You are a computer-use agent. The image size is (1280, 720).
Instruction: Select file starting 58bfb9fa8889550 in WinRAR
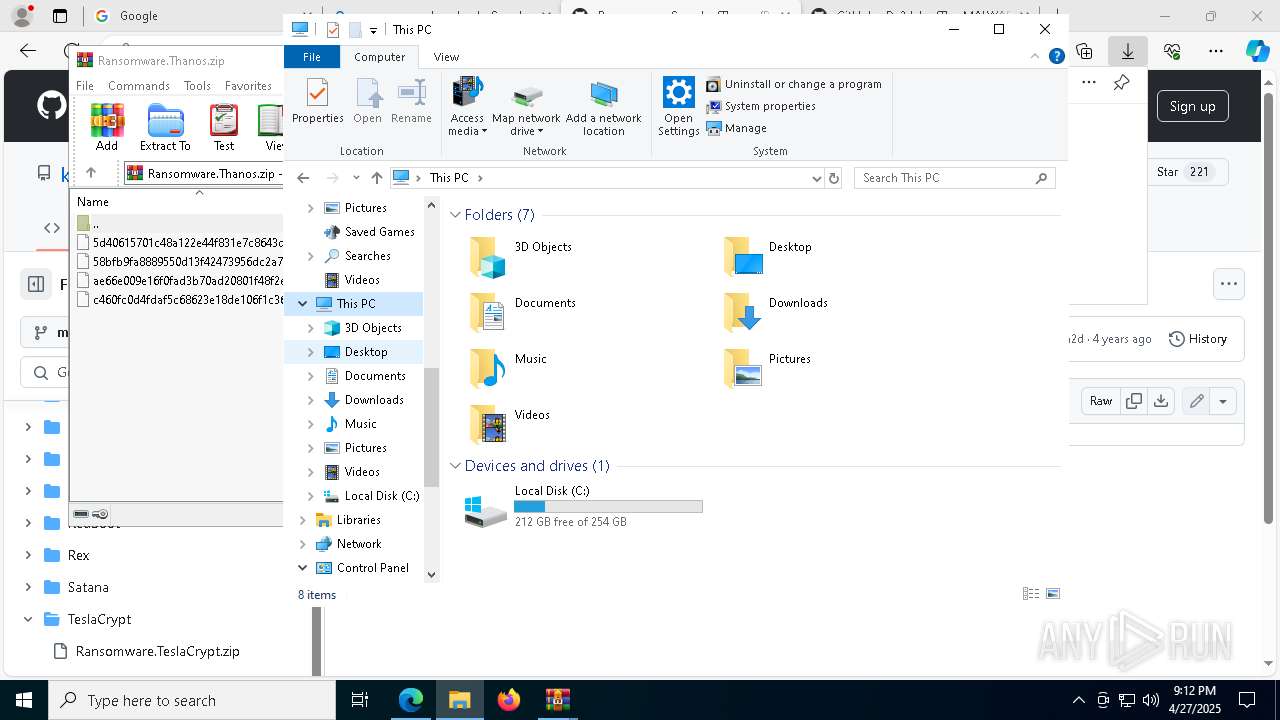point(180,261)
